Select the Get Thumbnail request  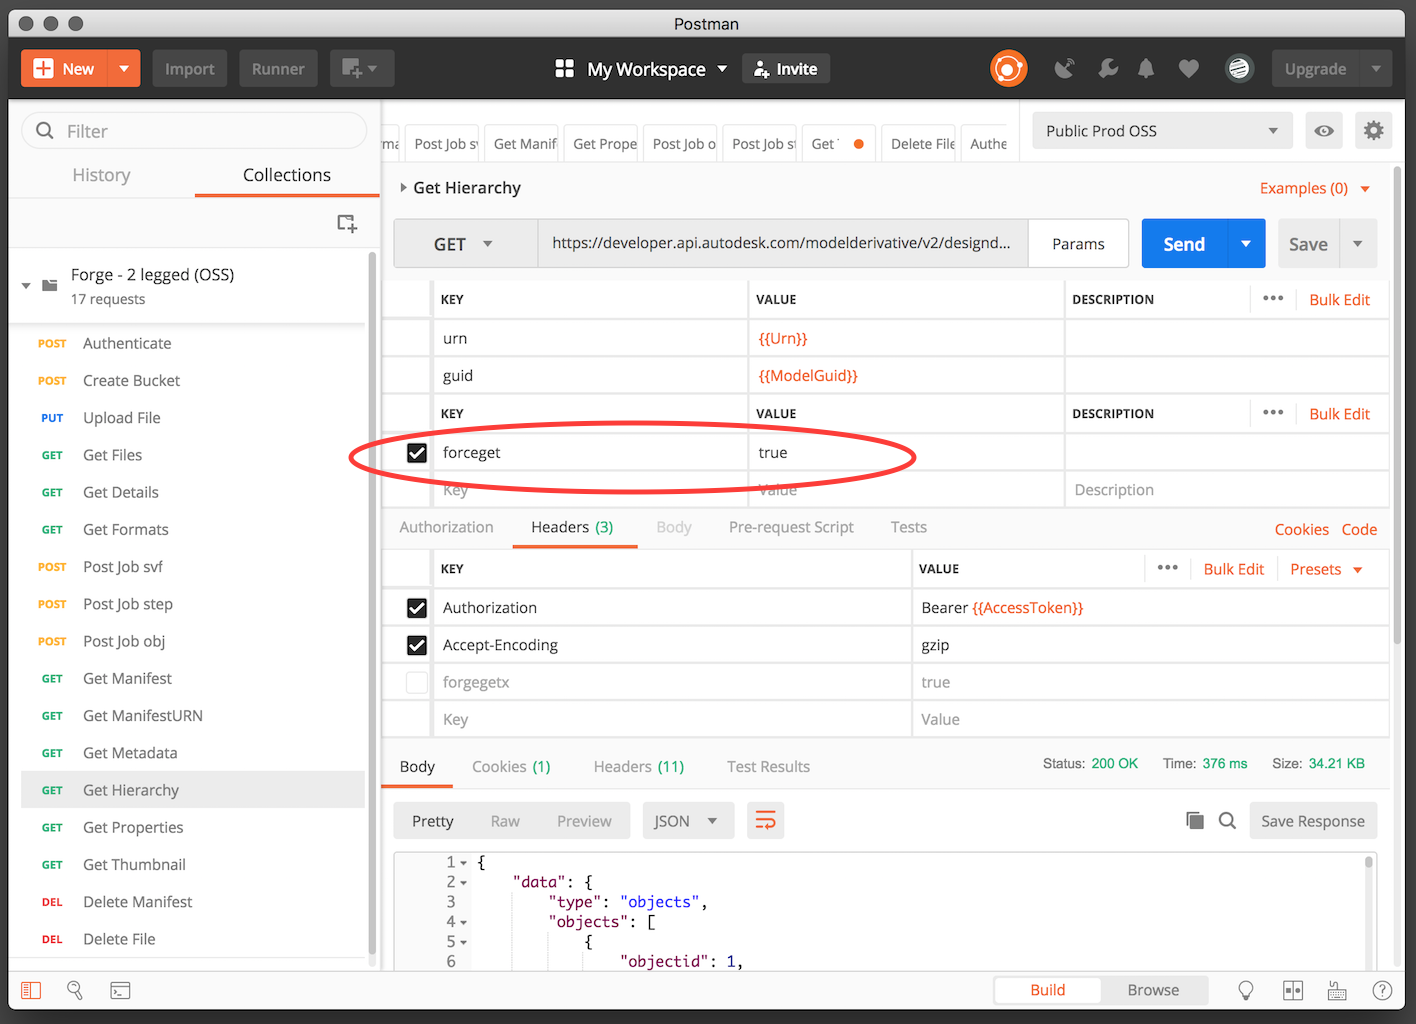coord(192,865)
